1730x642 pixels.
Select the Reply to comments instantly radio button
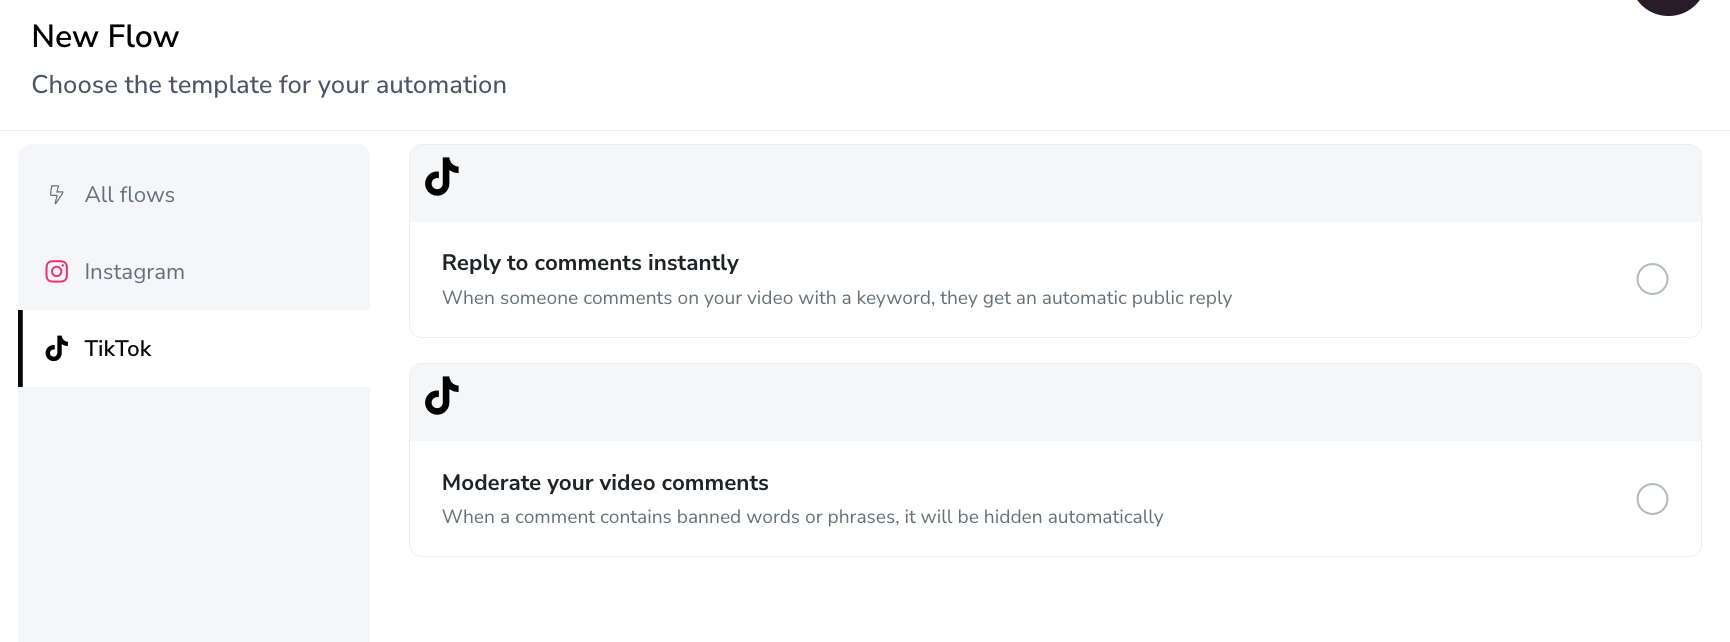click(1652, 279)
